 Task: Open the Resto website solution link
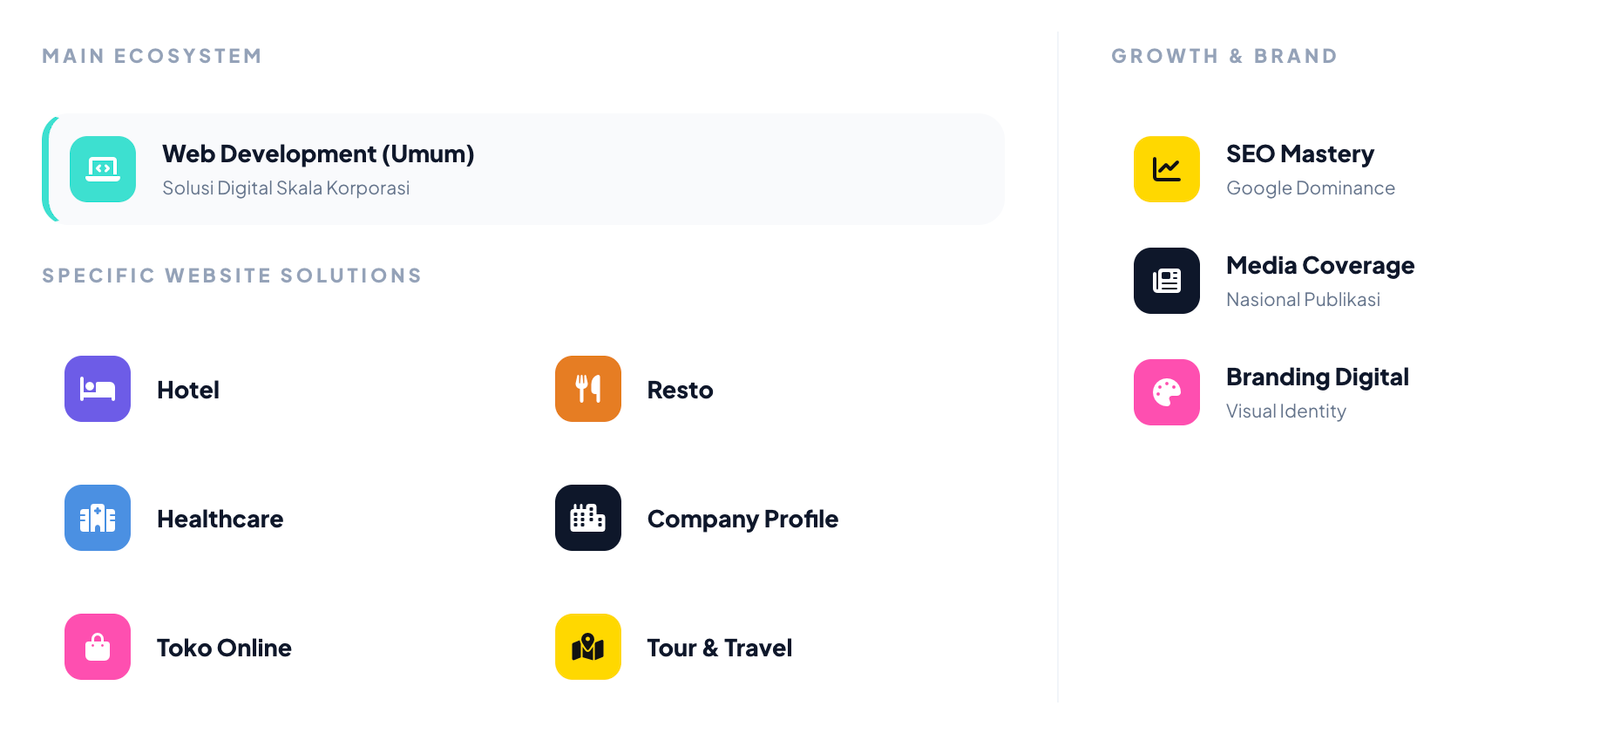680,390
